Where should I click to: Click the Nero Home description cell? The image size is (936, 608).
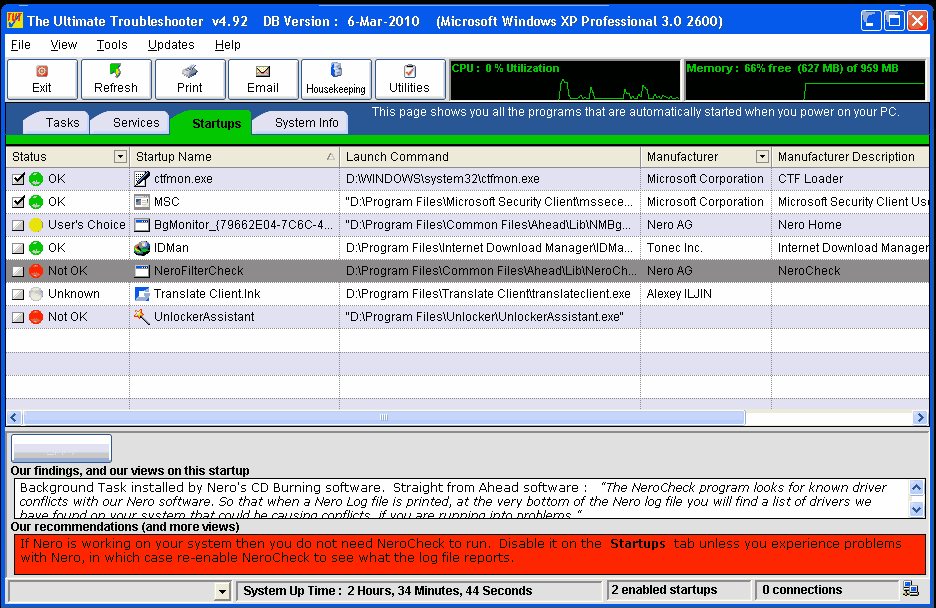(850, 225)
